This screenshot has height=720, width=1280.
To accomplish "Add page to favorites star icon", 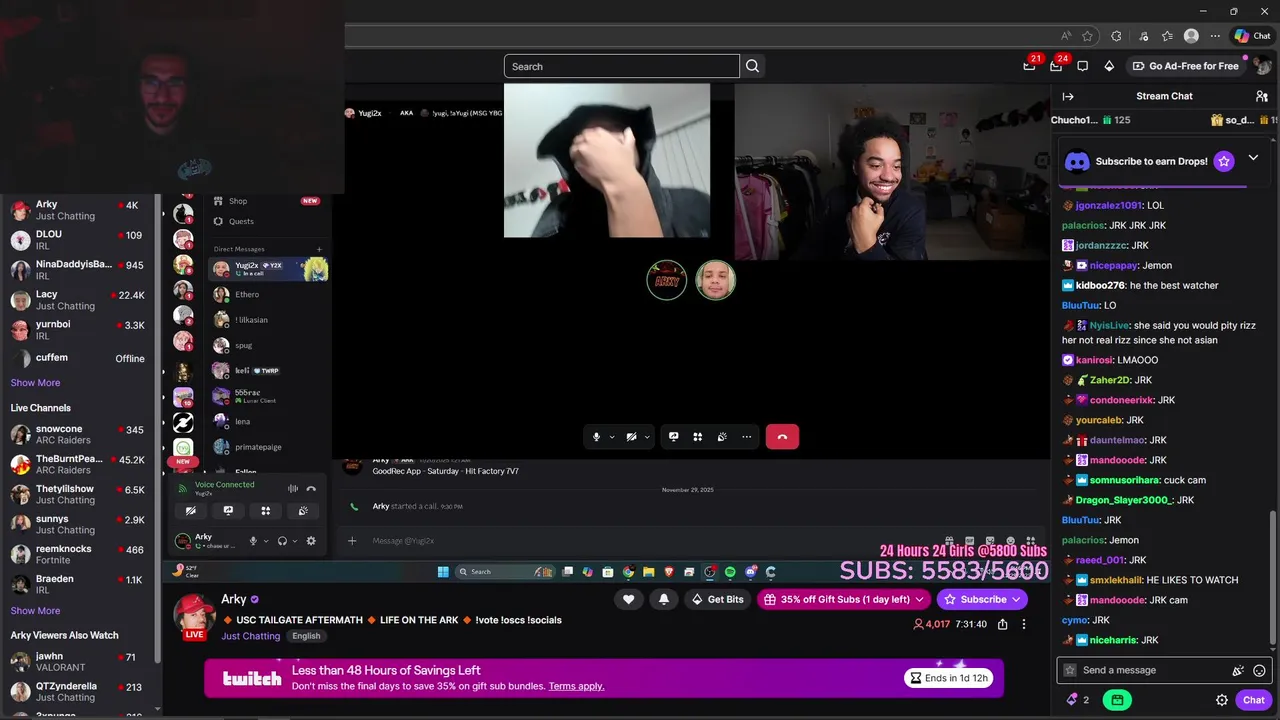I will pyautogui.click(x=1087, y=36).
